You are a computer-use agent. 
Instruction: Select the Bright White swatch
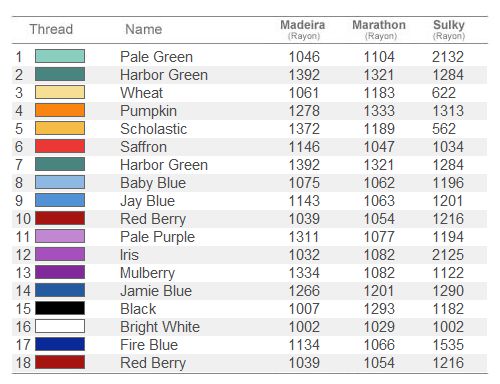(60, 326)
